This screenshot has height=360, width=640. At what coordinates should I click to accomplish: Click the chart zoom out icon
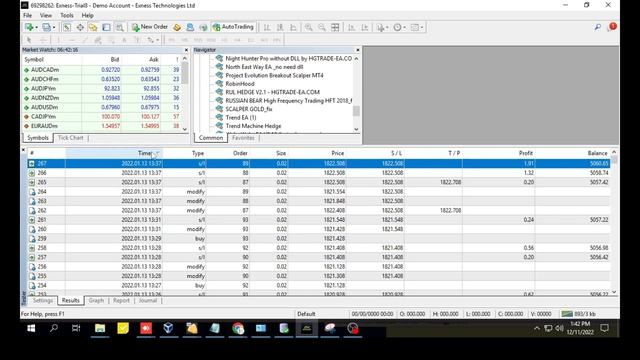tap(322, 27)
